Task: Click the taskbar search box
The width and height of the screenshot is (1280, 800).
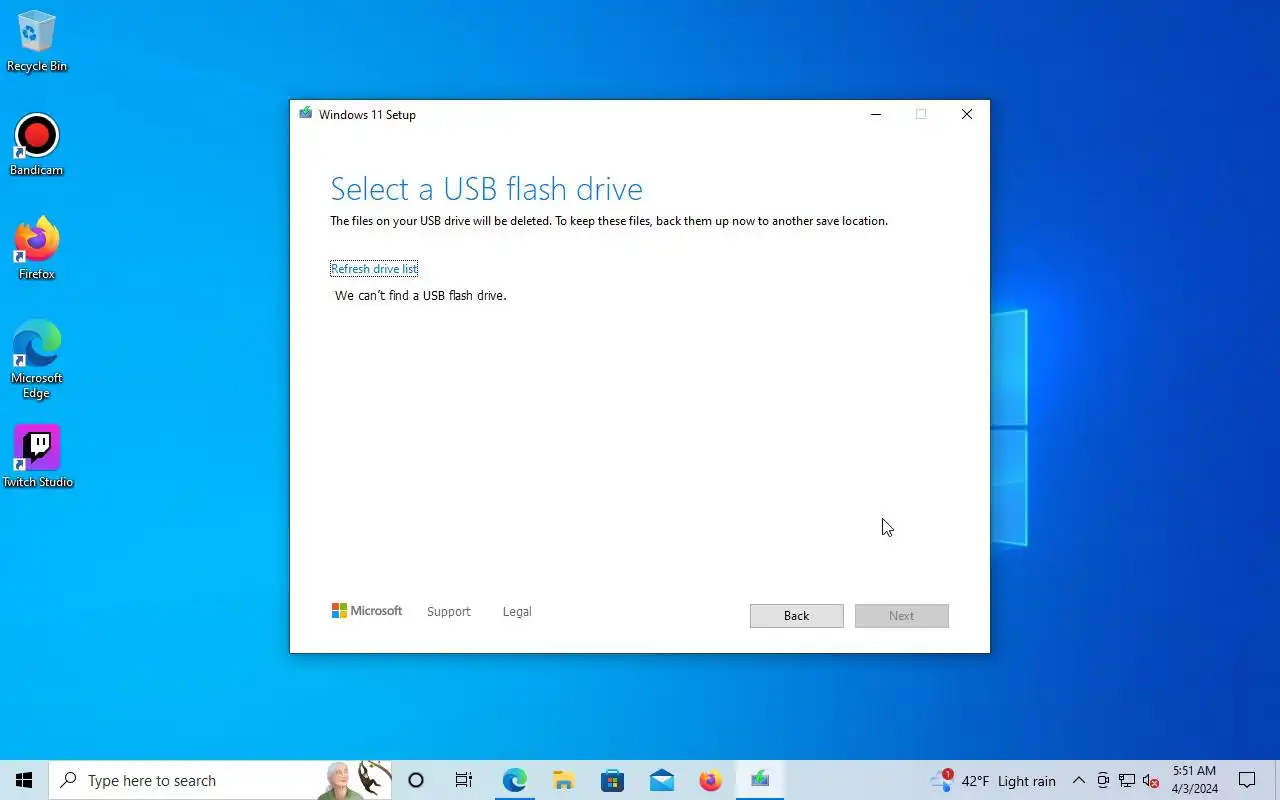Action: point(220,780)
